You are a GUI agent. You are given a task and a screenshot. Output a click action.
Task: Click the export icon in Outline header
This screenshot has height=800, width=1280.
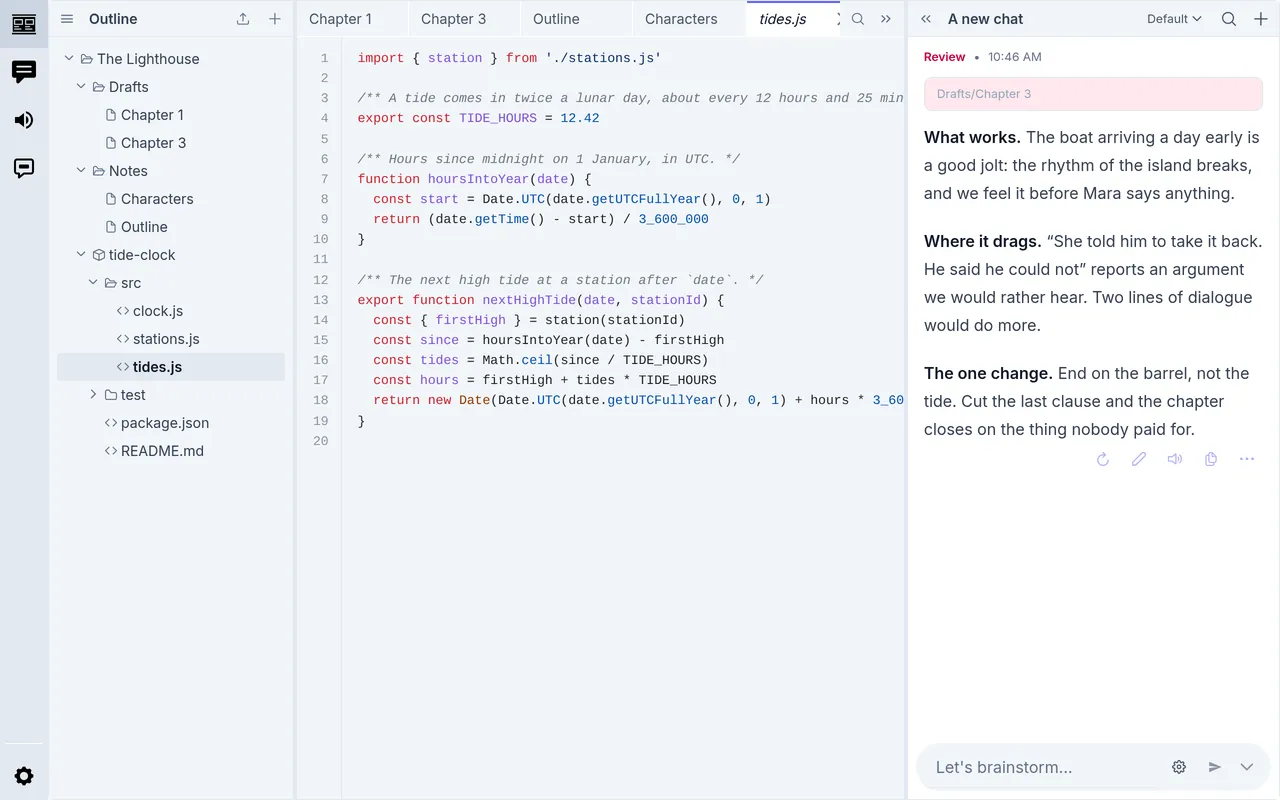(x=243, y=19)
